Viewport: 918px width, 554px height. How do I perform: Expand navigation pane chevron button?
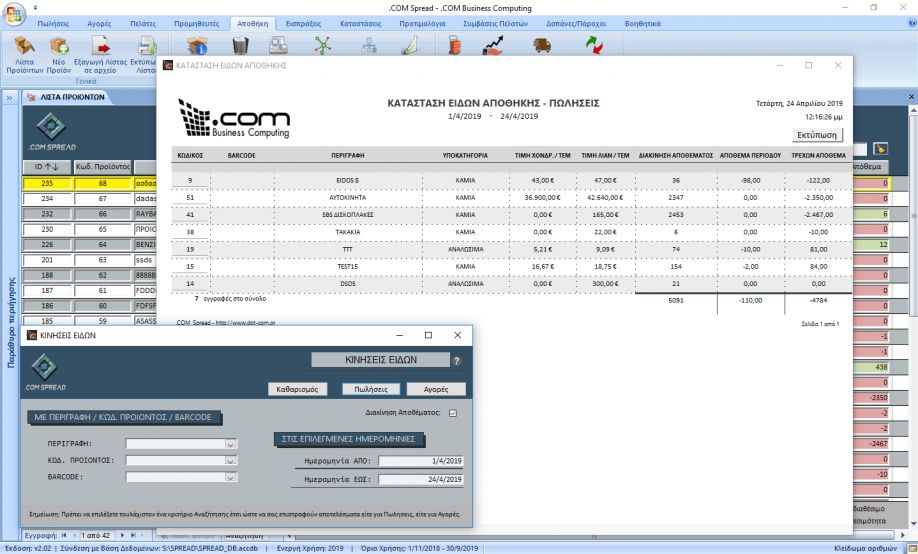[9, 97]
